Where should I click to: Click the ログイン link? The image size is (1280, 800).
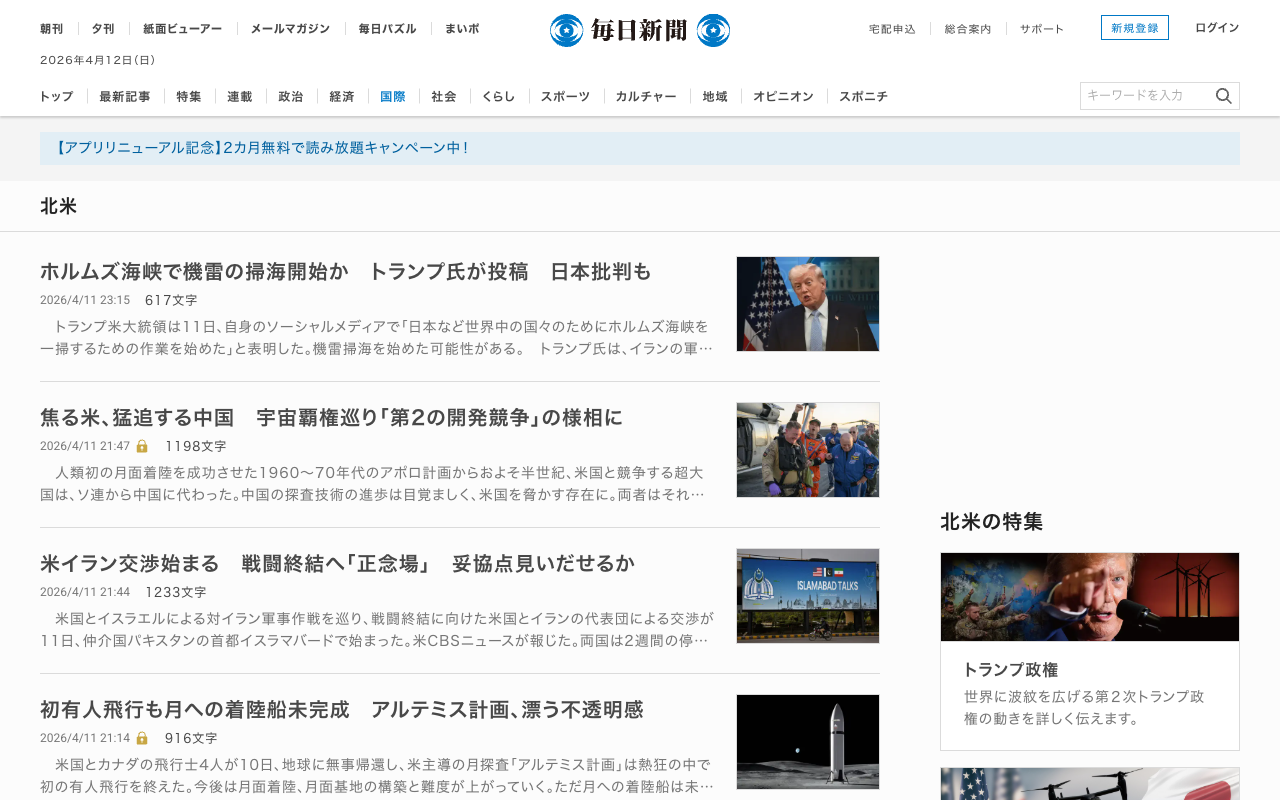tap(1217, 28)
